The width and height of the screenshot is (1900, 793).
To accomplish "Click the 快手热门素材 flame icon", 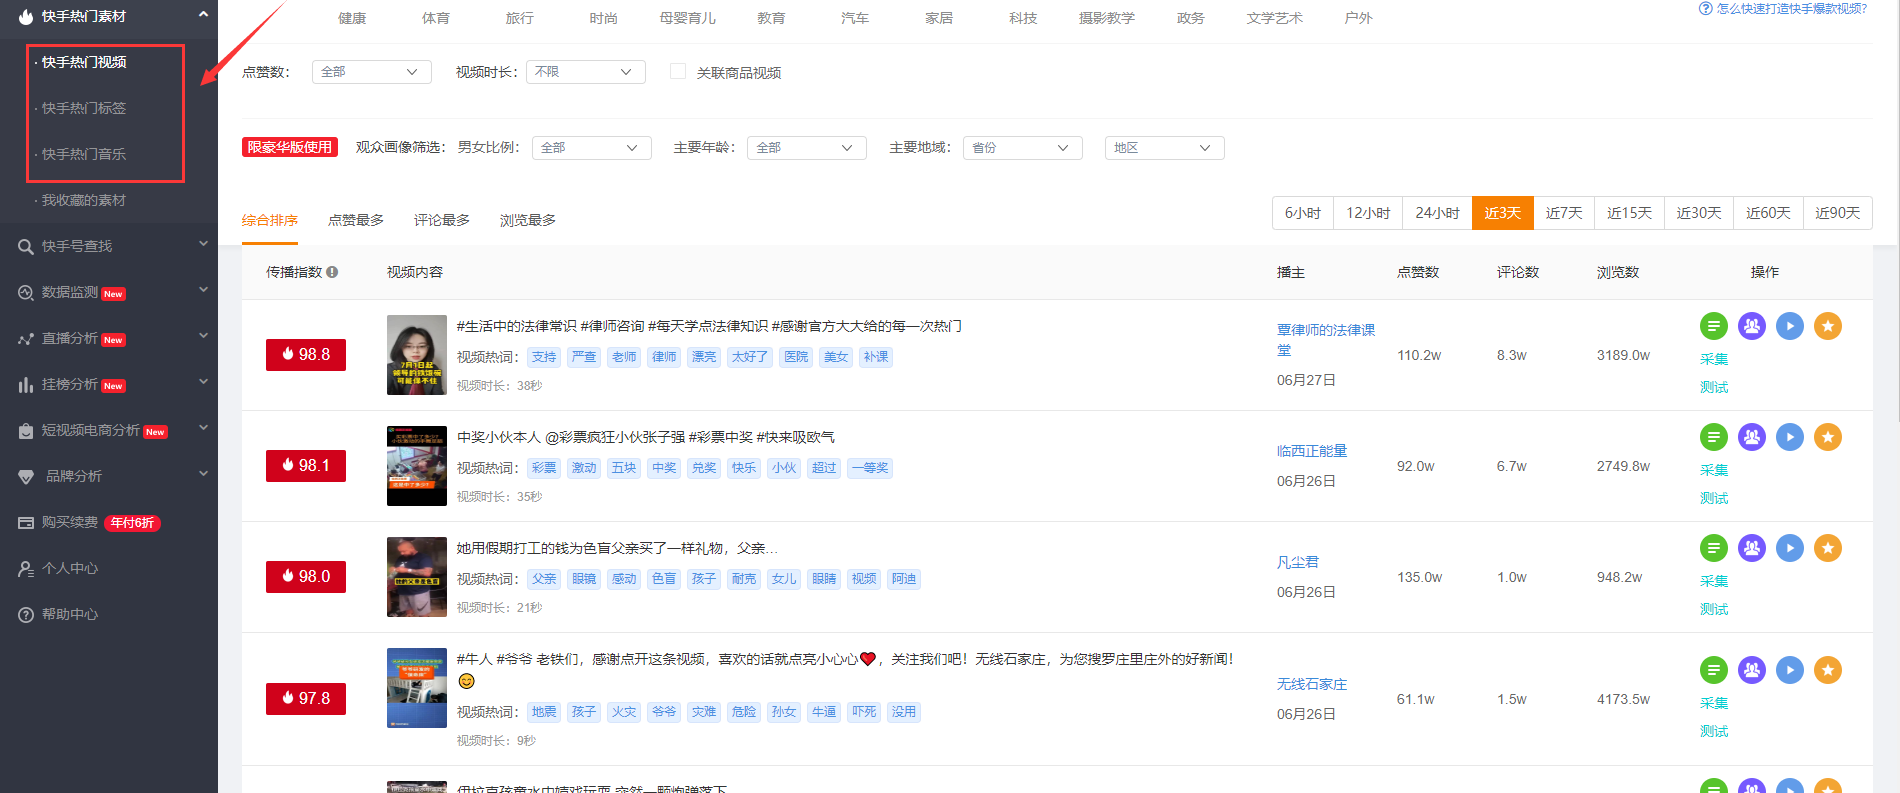I will point(26,16).
